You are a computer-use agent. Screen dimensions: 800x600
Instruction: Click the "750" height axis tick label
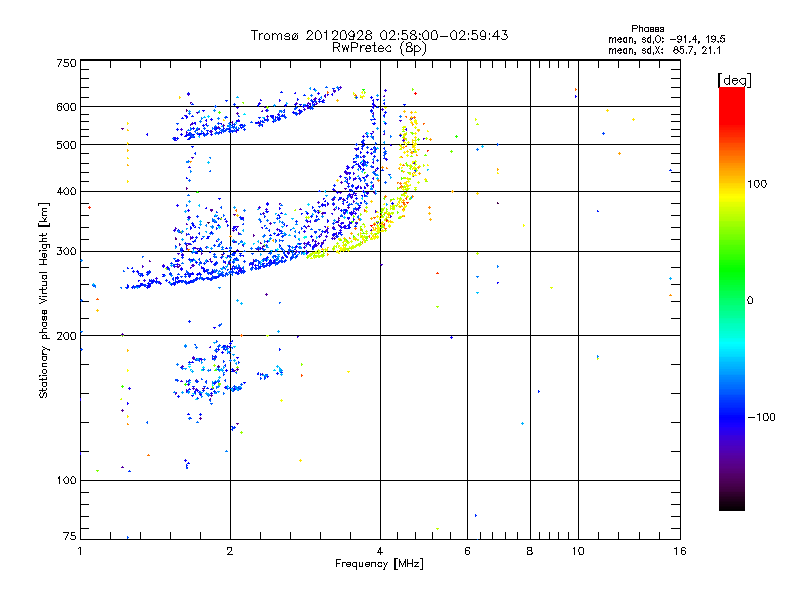coord(67,63)
